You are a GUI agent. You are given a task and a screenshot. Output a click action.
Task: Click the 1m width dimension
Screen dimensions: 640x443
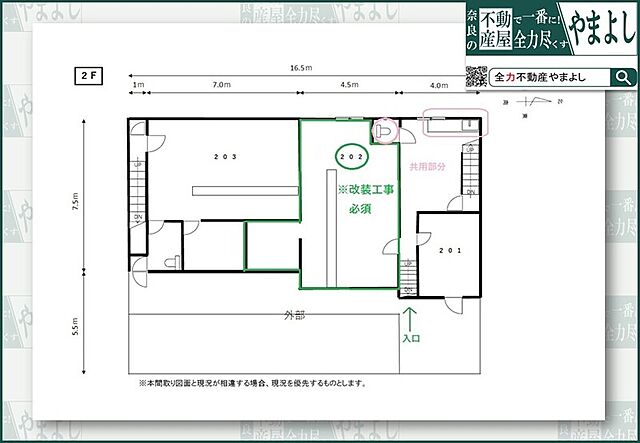click(138, 85)
